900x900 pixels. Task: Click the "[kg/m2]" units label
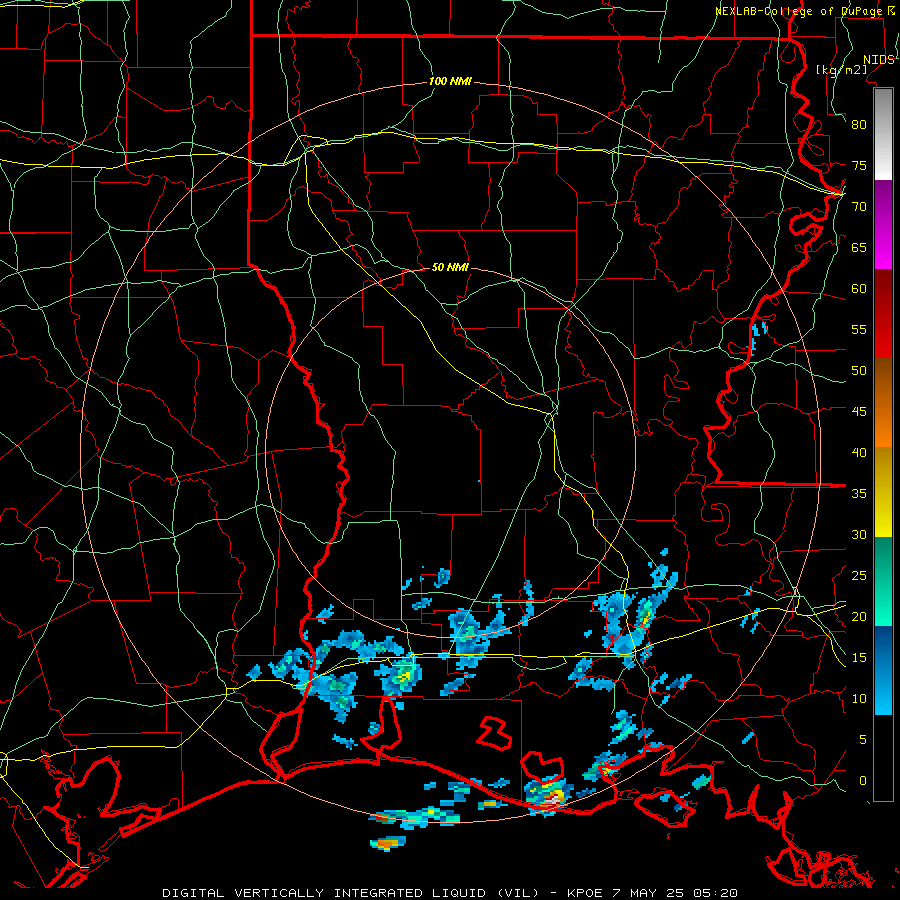[x=841, y=70]
